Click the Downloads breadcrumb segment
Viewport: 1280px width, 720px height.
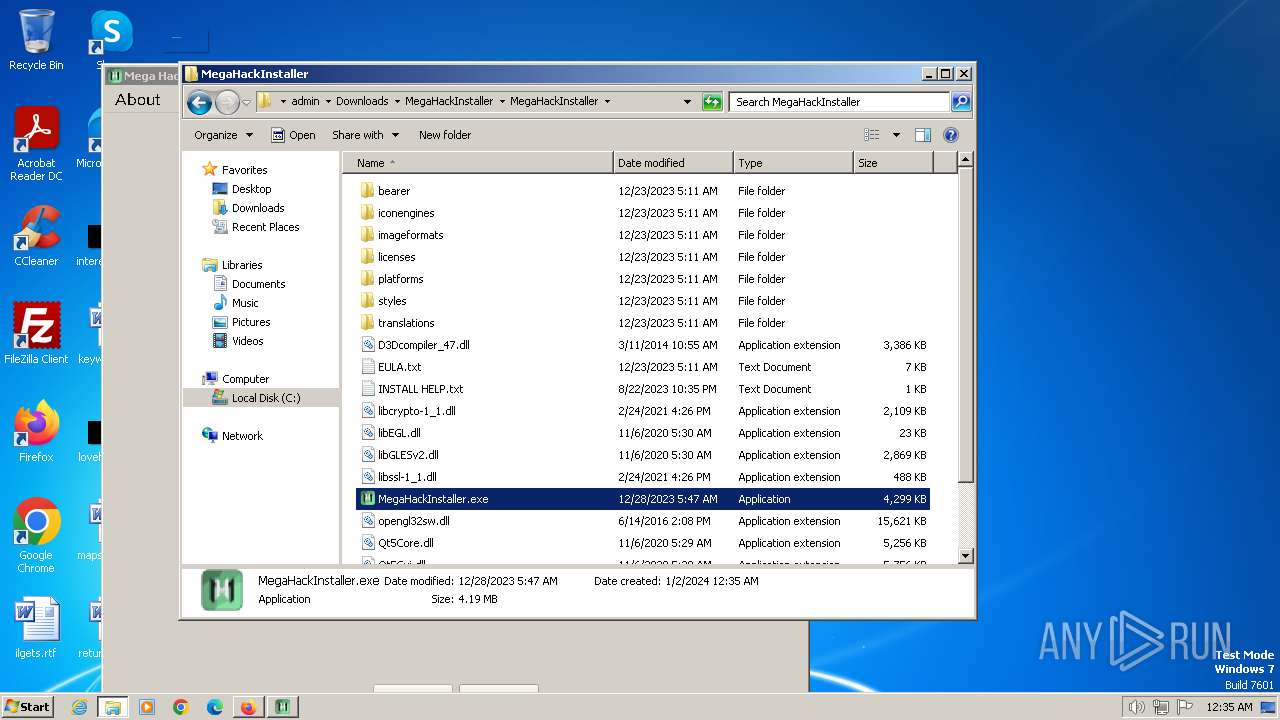tap(362, 101)
